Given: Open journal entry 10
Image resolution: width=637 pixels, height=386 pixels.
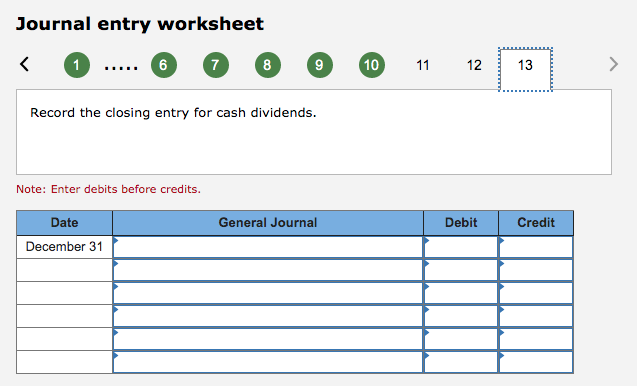Looking at the screenshot, I should (372, 65).
